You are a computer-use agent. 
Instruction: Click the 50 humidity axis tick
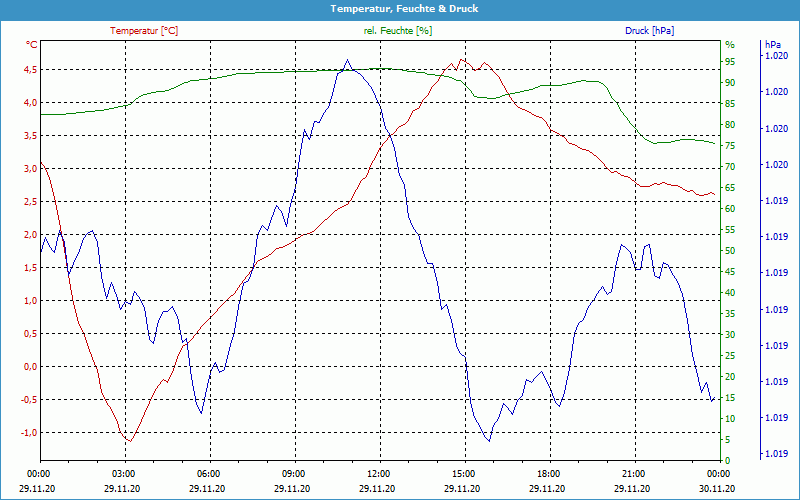pos(730,251)
